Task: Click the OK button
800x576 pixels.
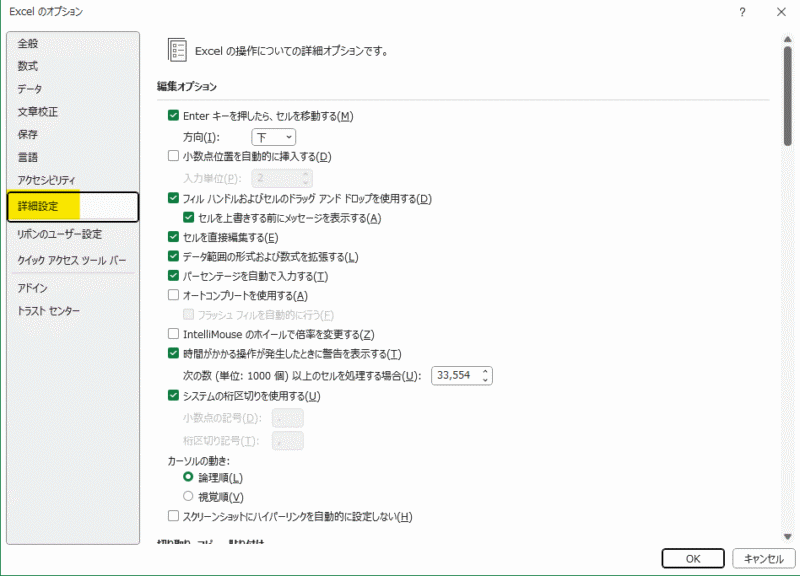Action: pyautogui.click(x=693, y=559)
